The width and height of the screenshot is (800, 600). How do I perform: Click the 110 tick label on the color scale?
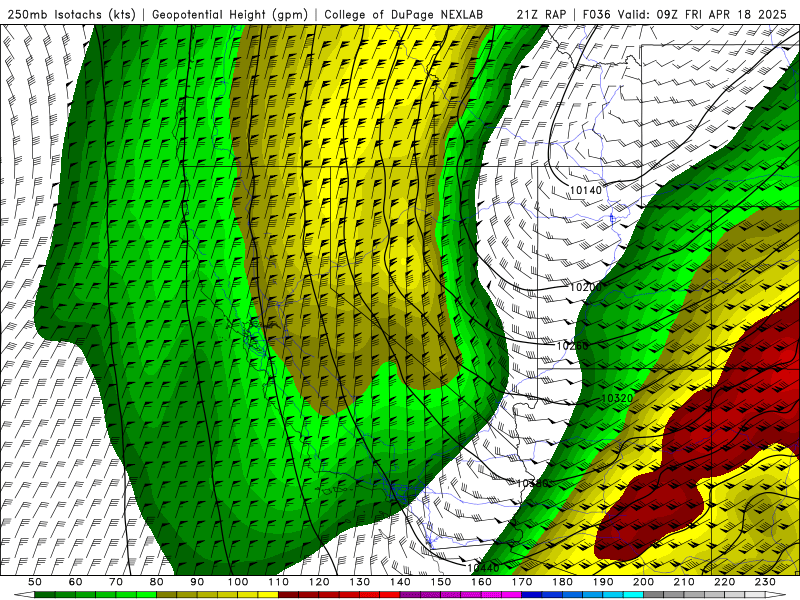click(x=278, y=582)
